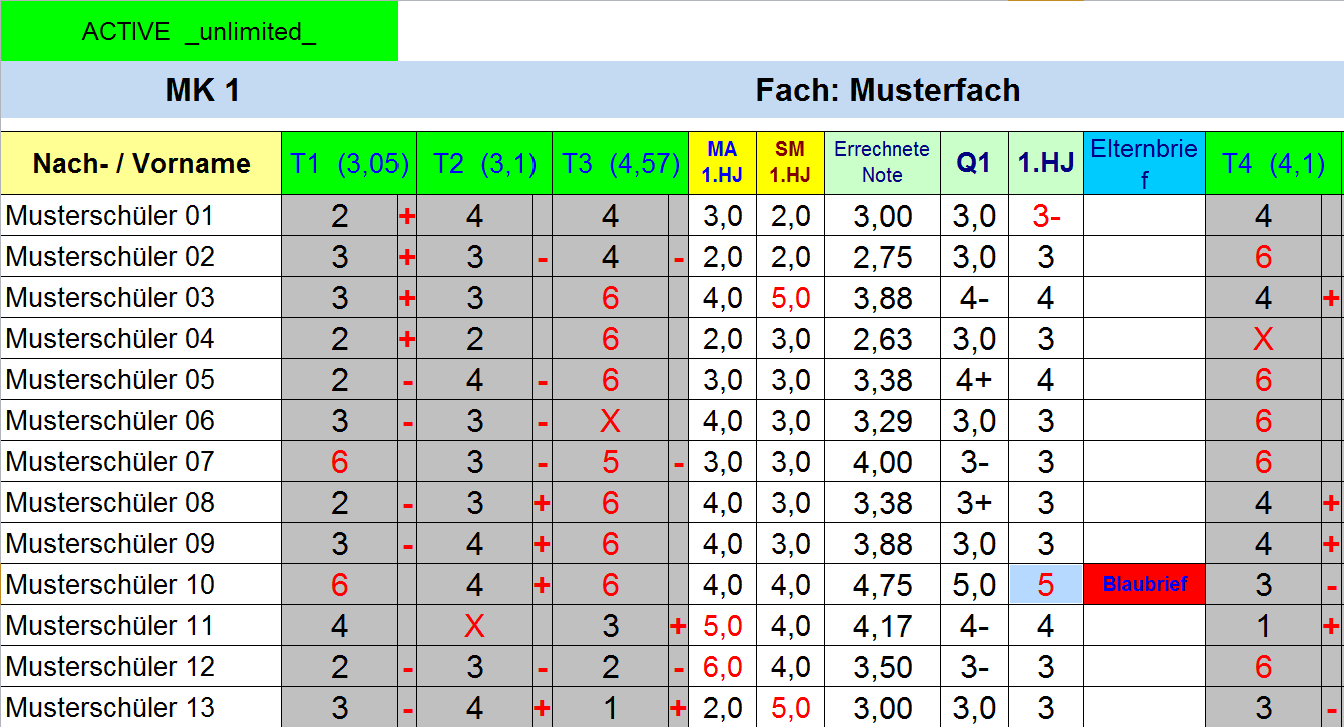Select the name cell "Musterschüler 12"

(x=141, y=667)
